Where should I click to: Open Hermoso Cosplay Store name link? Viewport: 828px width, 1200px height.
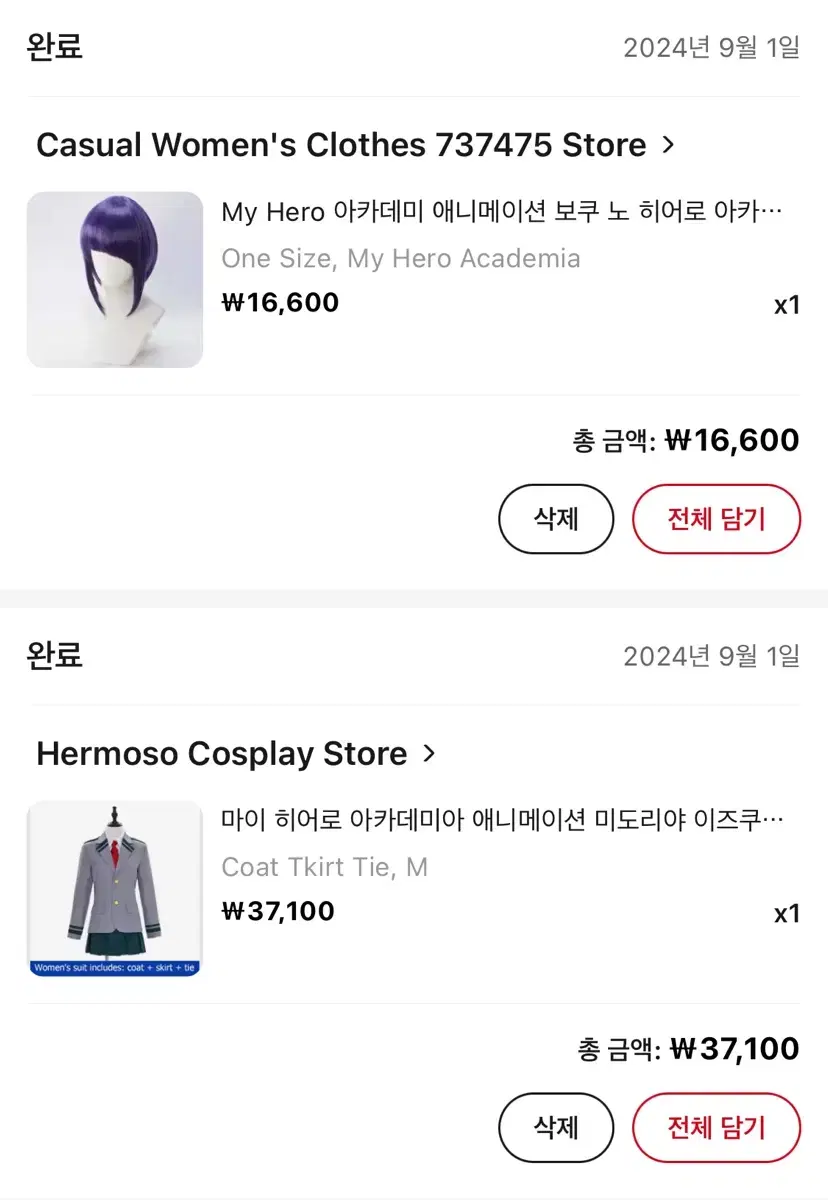click(222, 753)
